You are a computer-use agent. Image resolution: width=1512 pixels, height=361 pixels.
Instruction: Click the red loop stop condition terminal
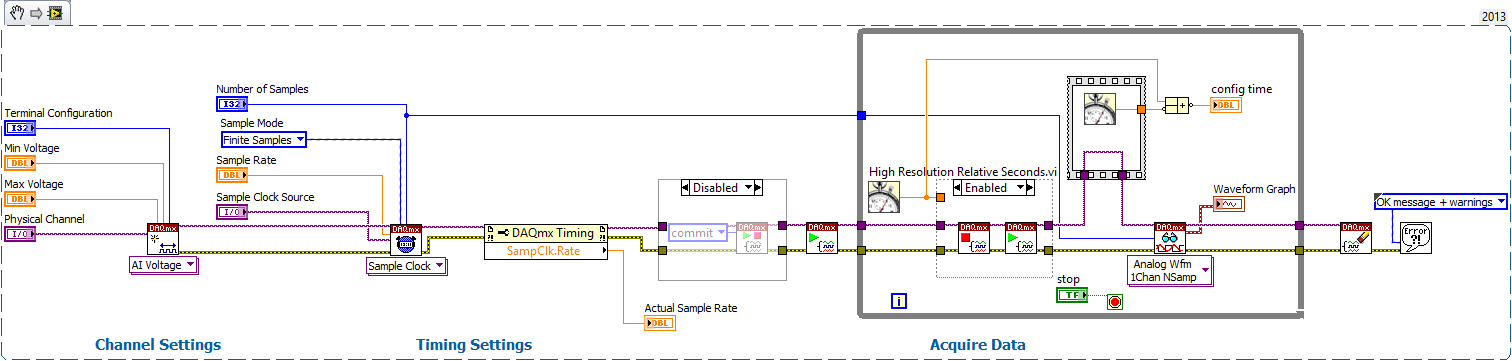click(1115, 301)
